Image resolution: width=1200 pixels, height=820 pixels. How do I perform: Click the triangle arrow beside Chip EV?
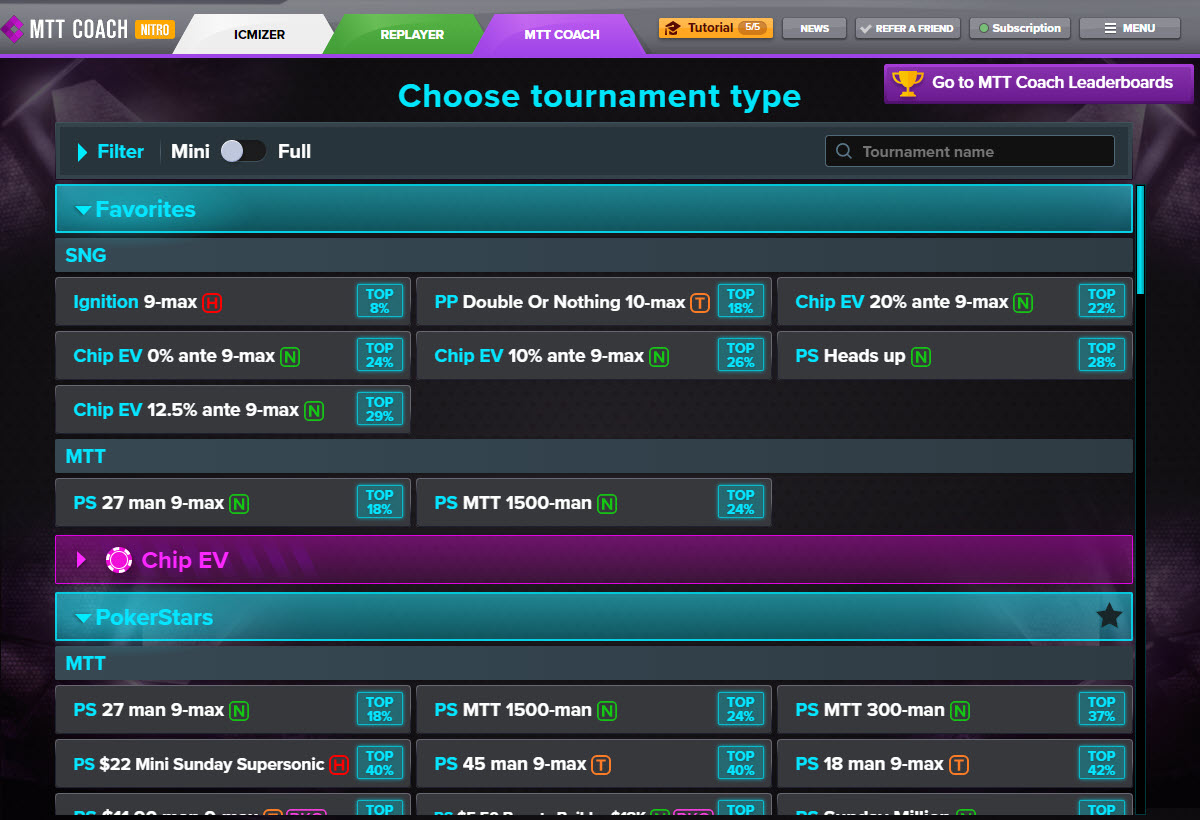point(82,560)
